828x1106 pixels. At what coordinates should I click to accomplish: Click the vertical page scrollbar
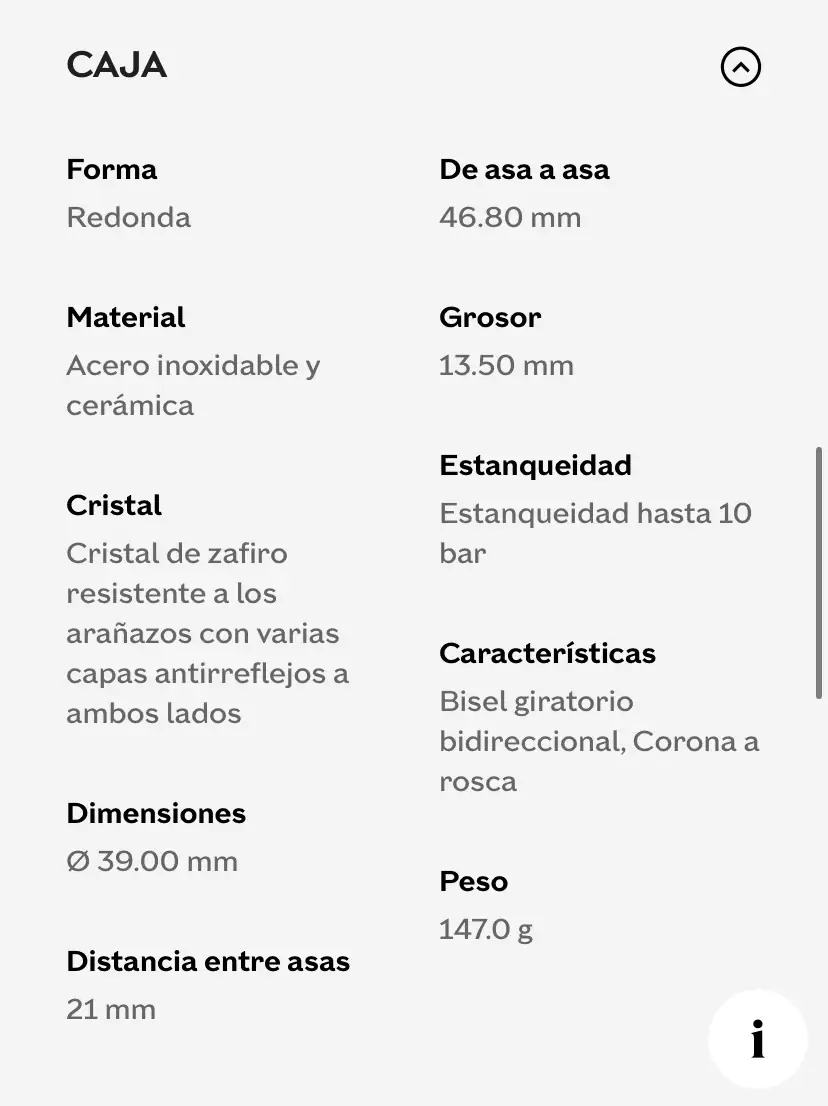click(819, 572)
